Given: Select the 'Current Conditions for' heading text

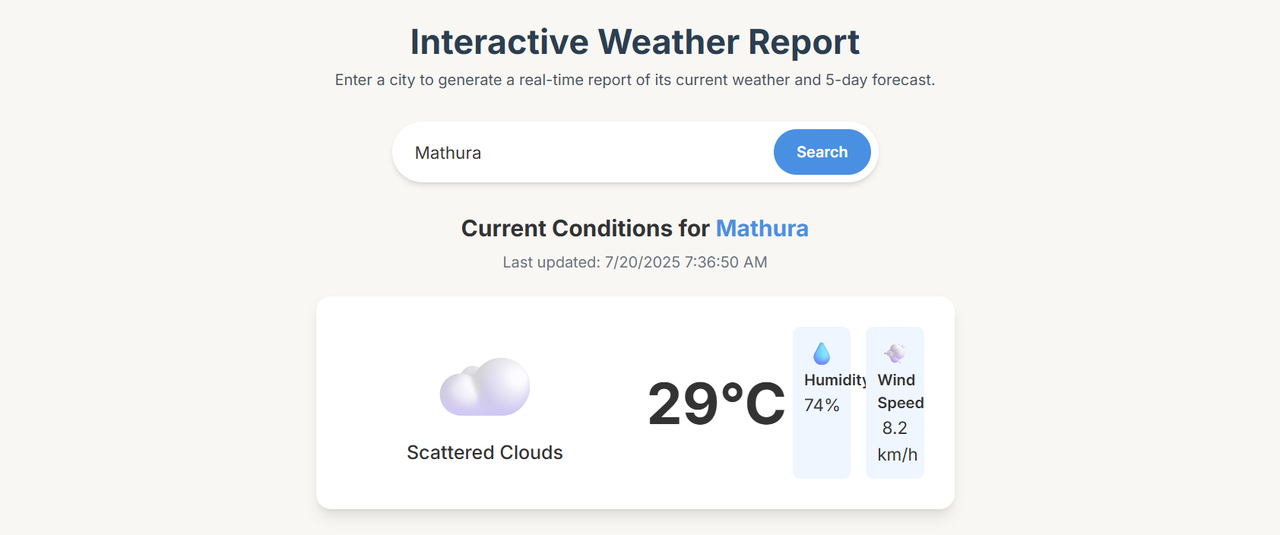Looking at the screenshot, I should click(x=585, y=228).
